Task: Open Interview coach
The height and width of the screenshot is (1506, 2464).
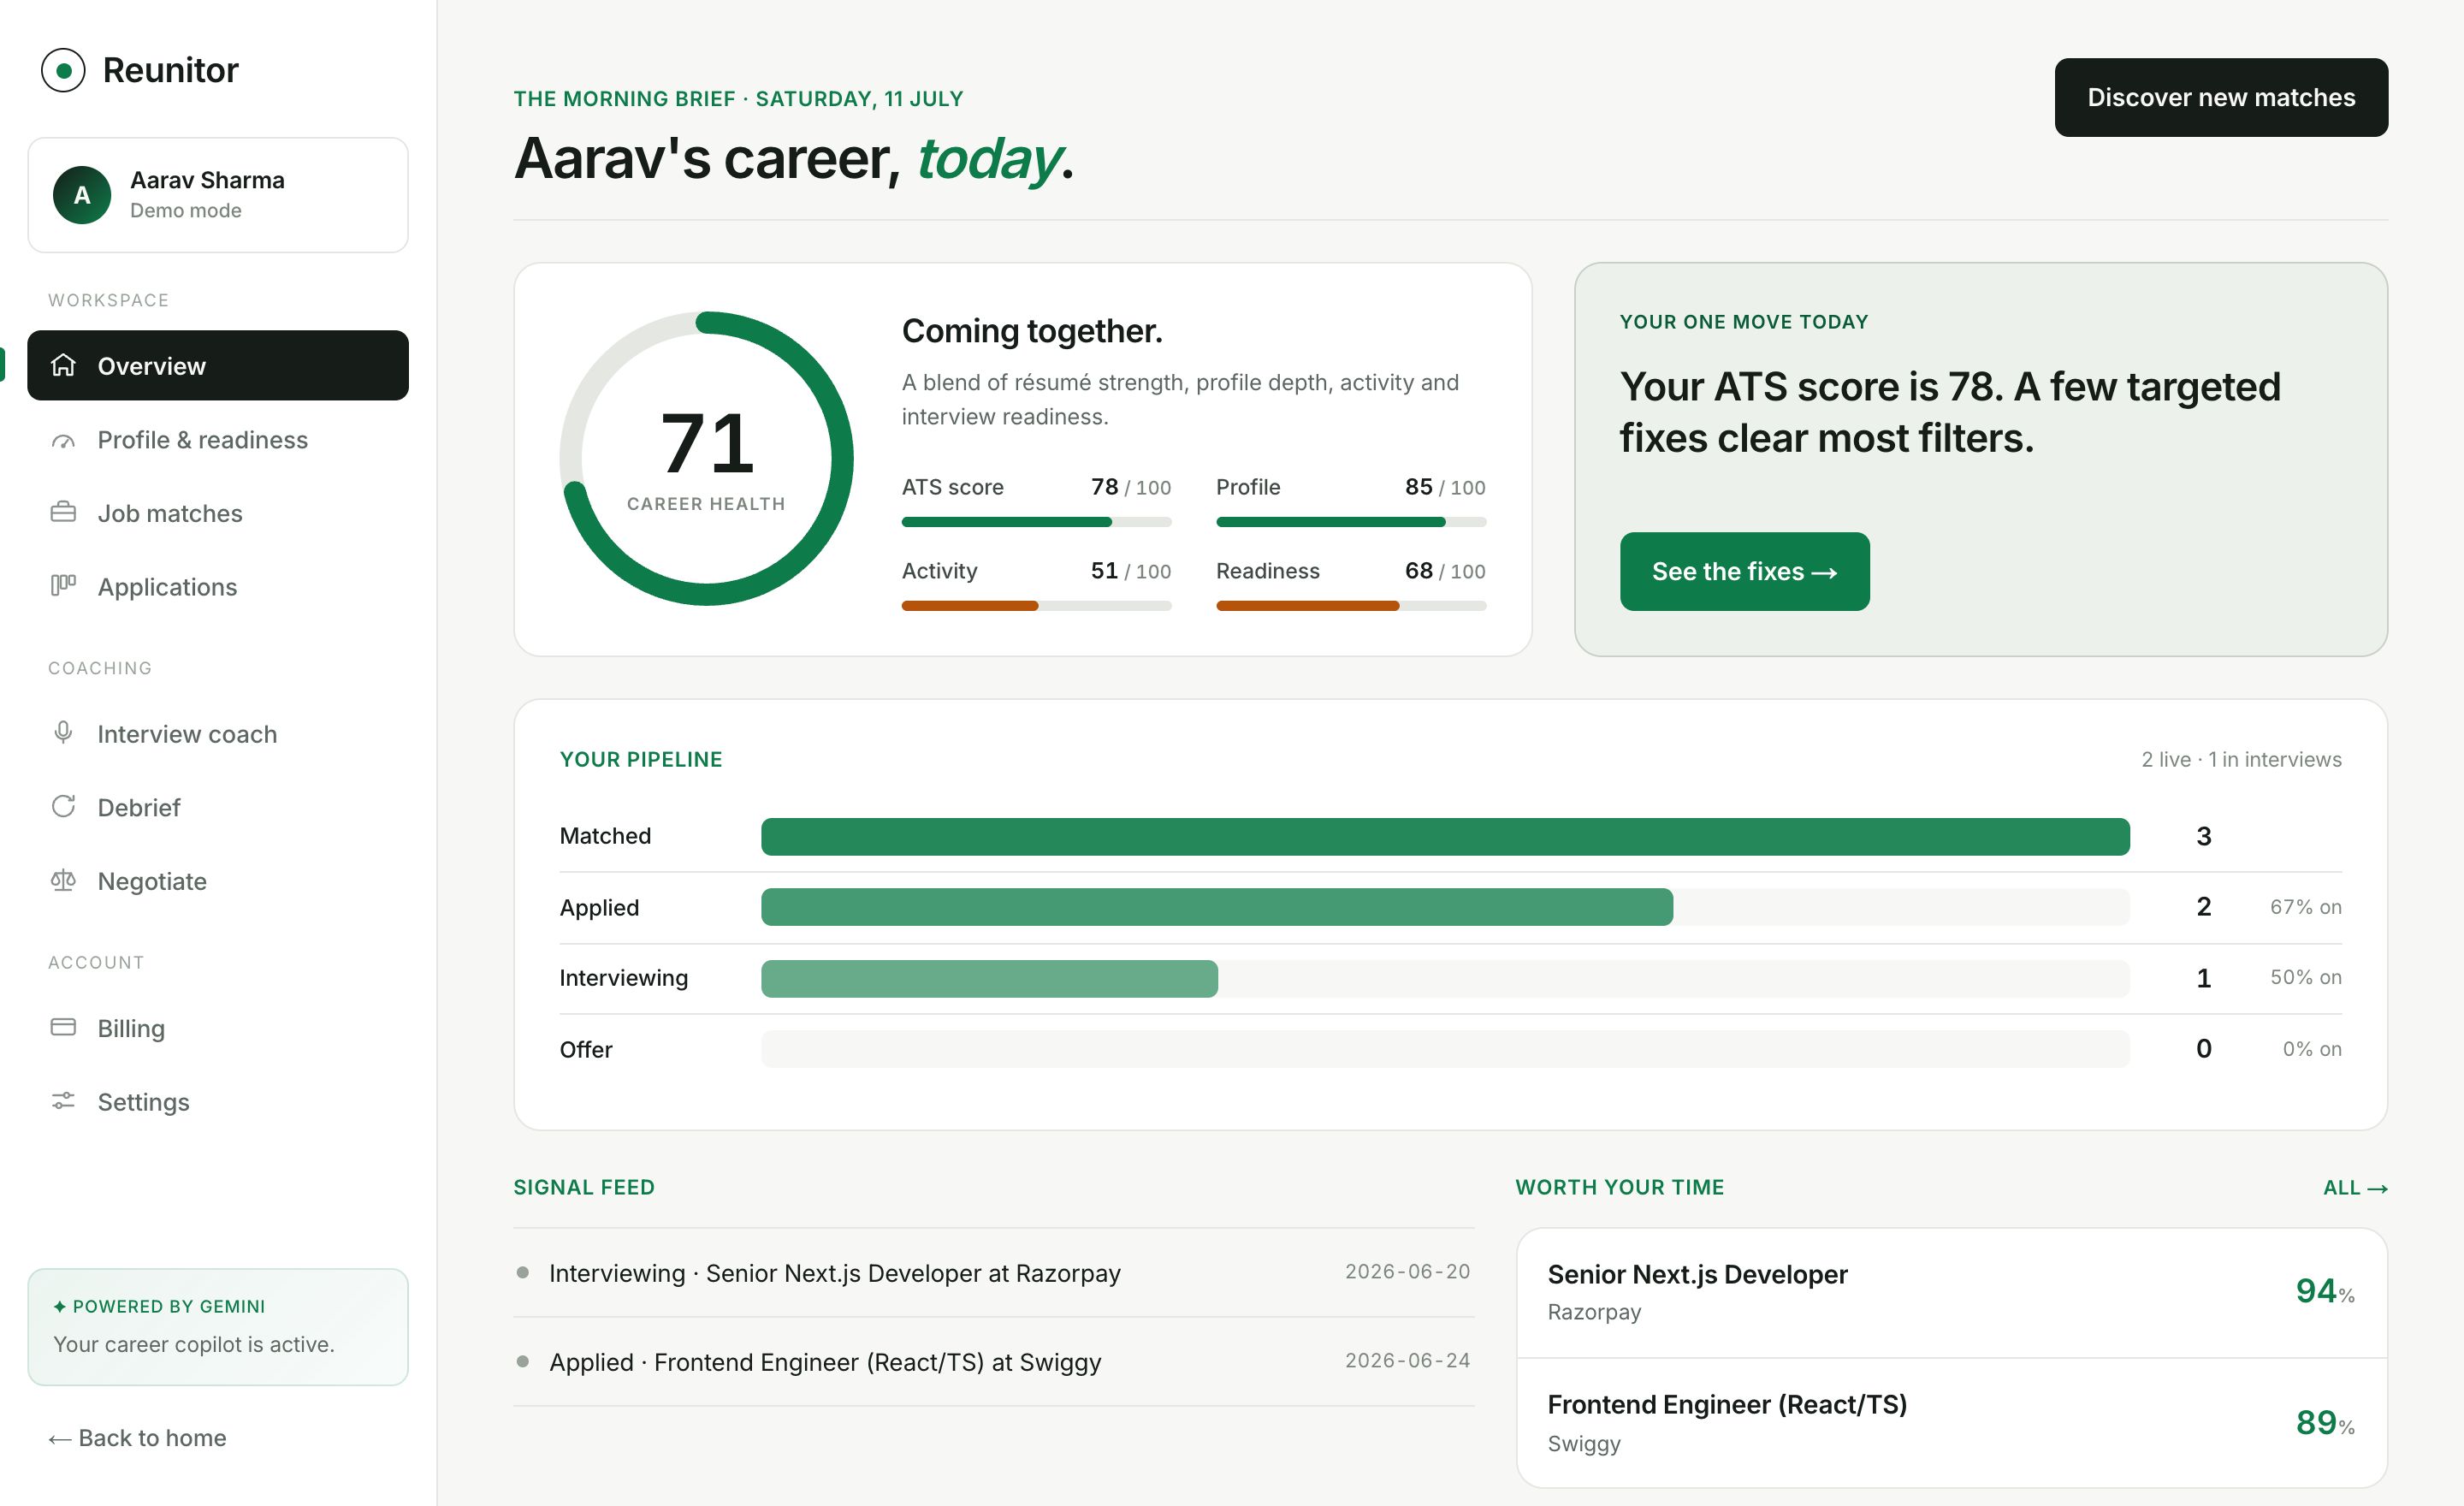Action: point(218,734)
